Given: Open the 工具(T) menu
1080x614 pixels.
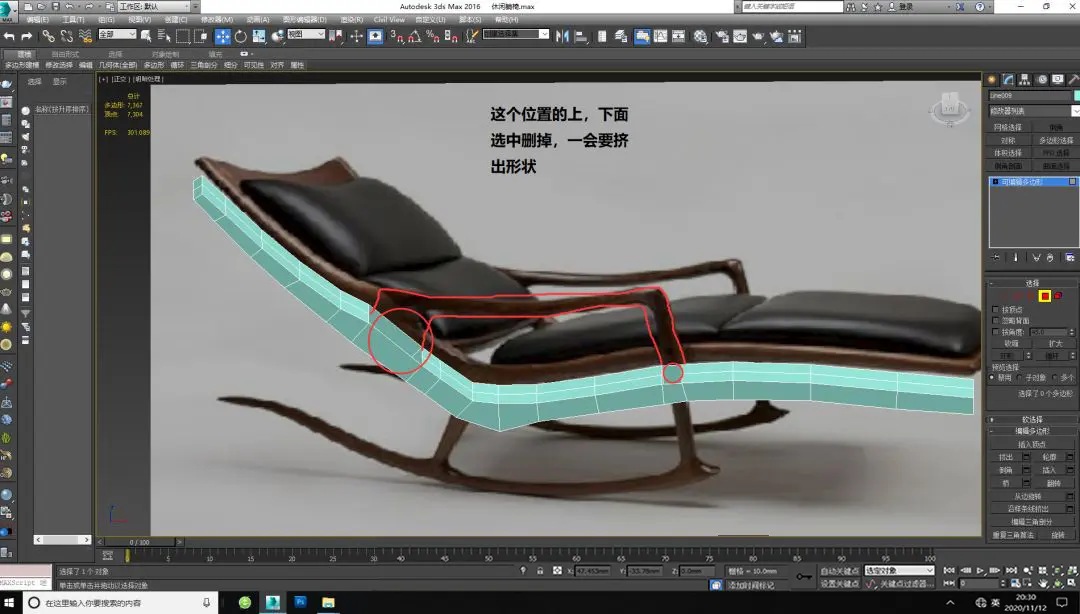Looking at the screenshot, I should [x=73, y=19].
